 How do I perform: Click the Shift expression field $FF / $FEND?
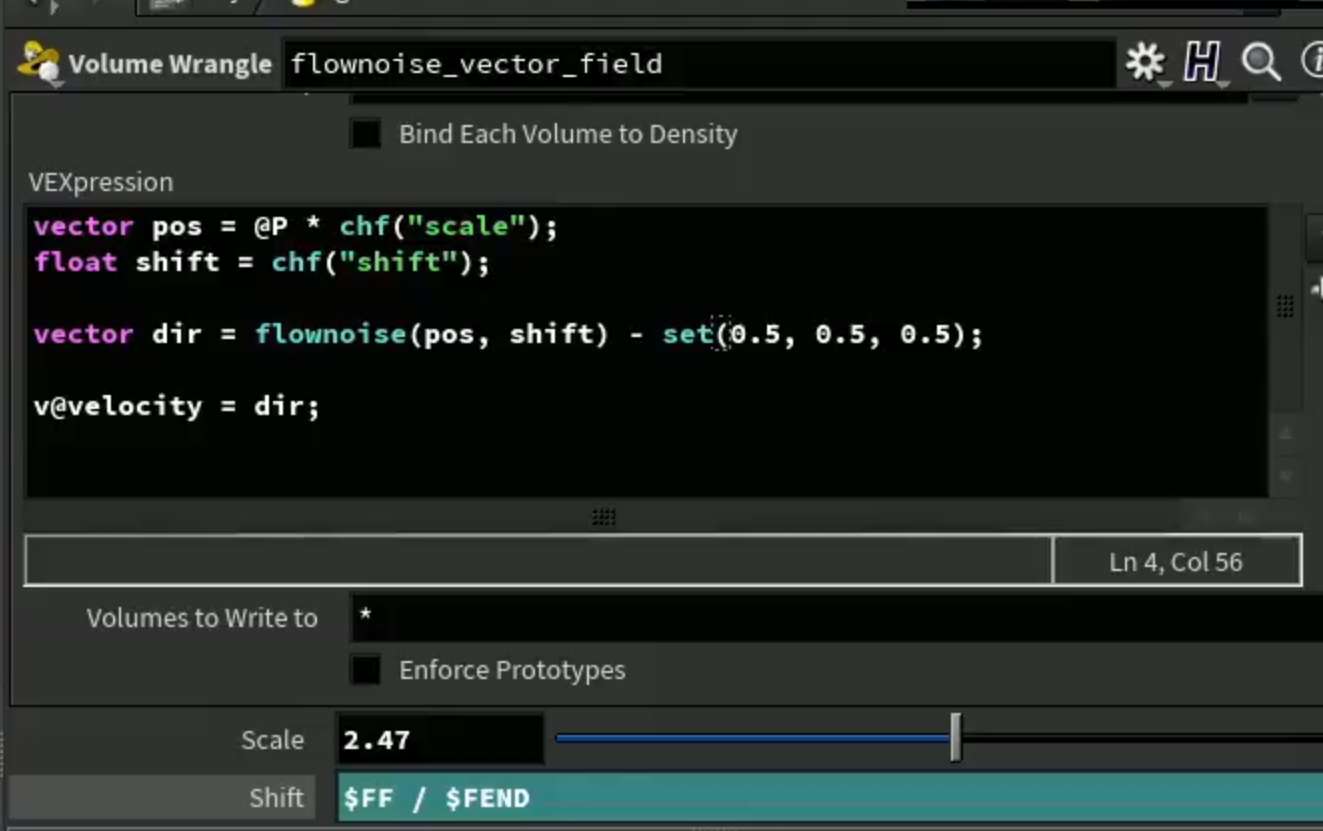830,798
